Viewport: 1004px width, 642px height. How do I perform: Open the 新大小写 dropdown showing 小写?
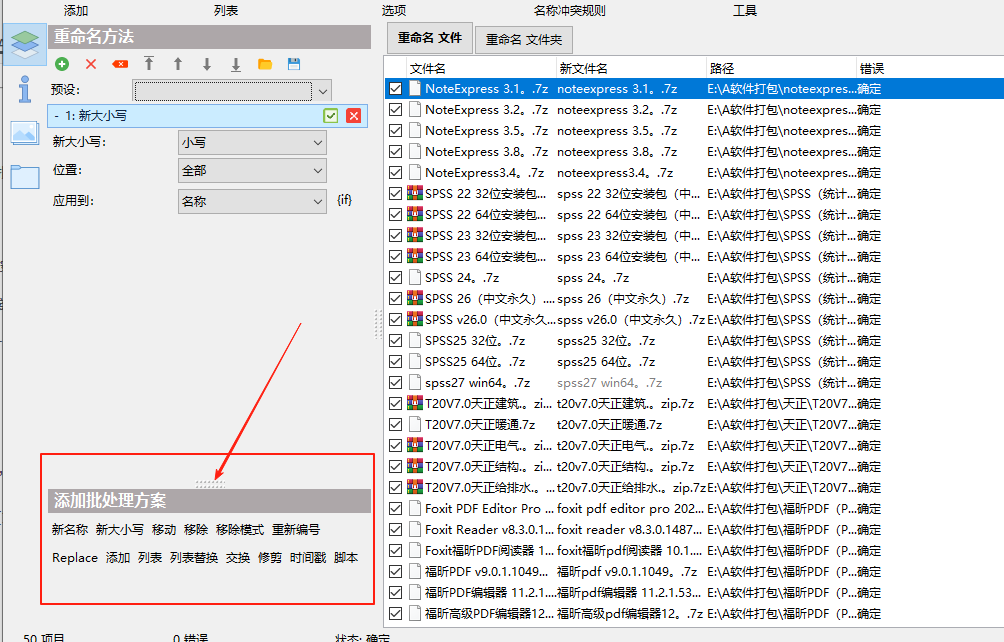[252, 143]
